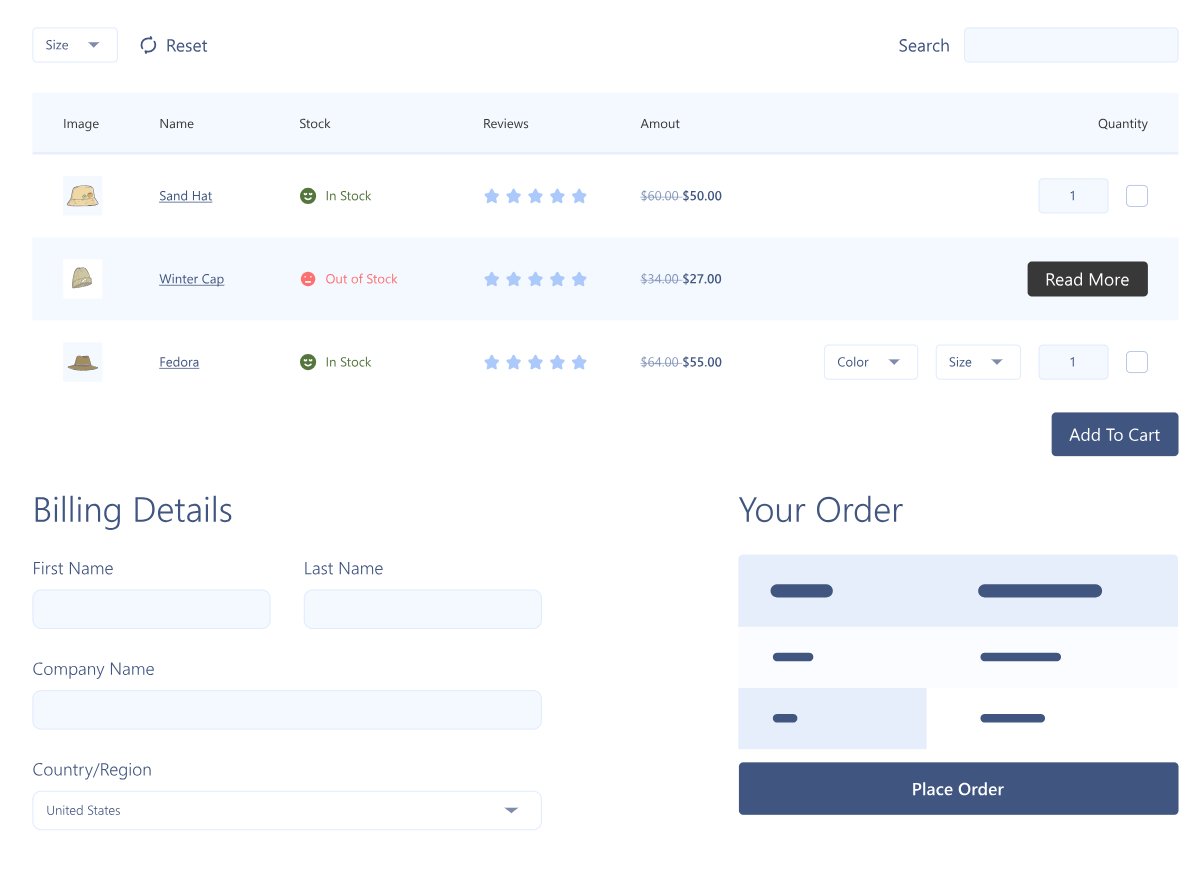Open the Size filter dropdown at the top
Image resolution: width=1194 pixels, height=872 pixels.
click(75, 45)
